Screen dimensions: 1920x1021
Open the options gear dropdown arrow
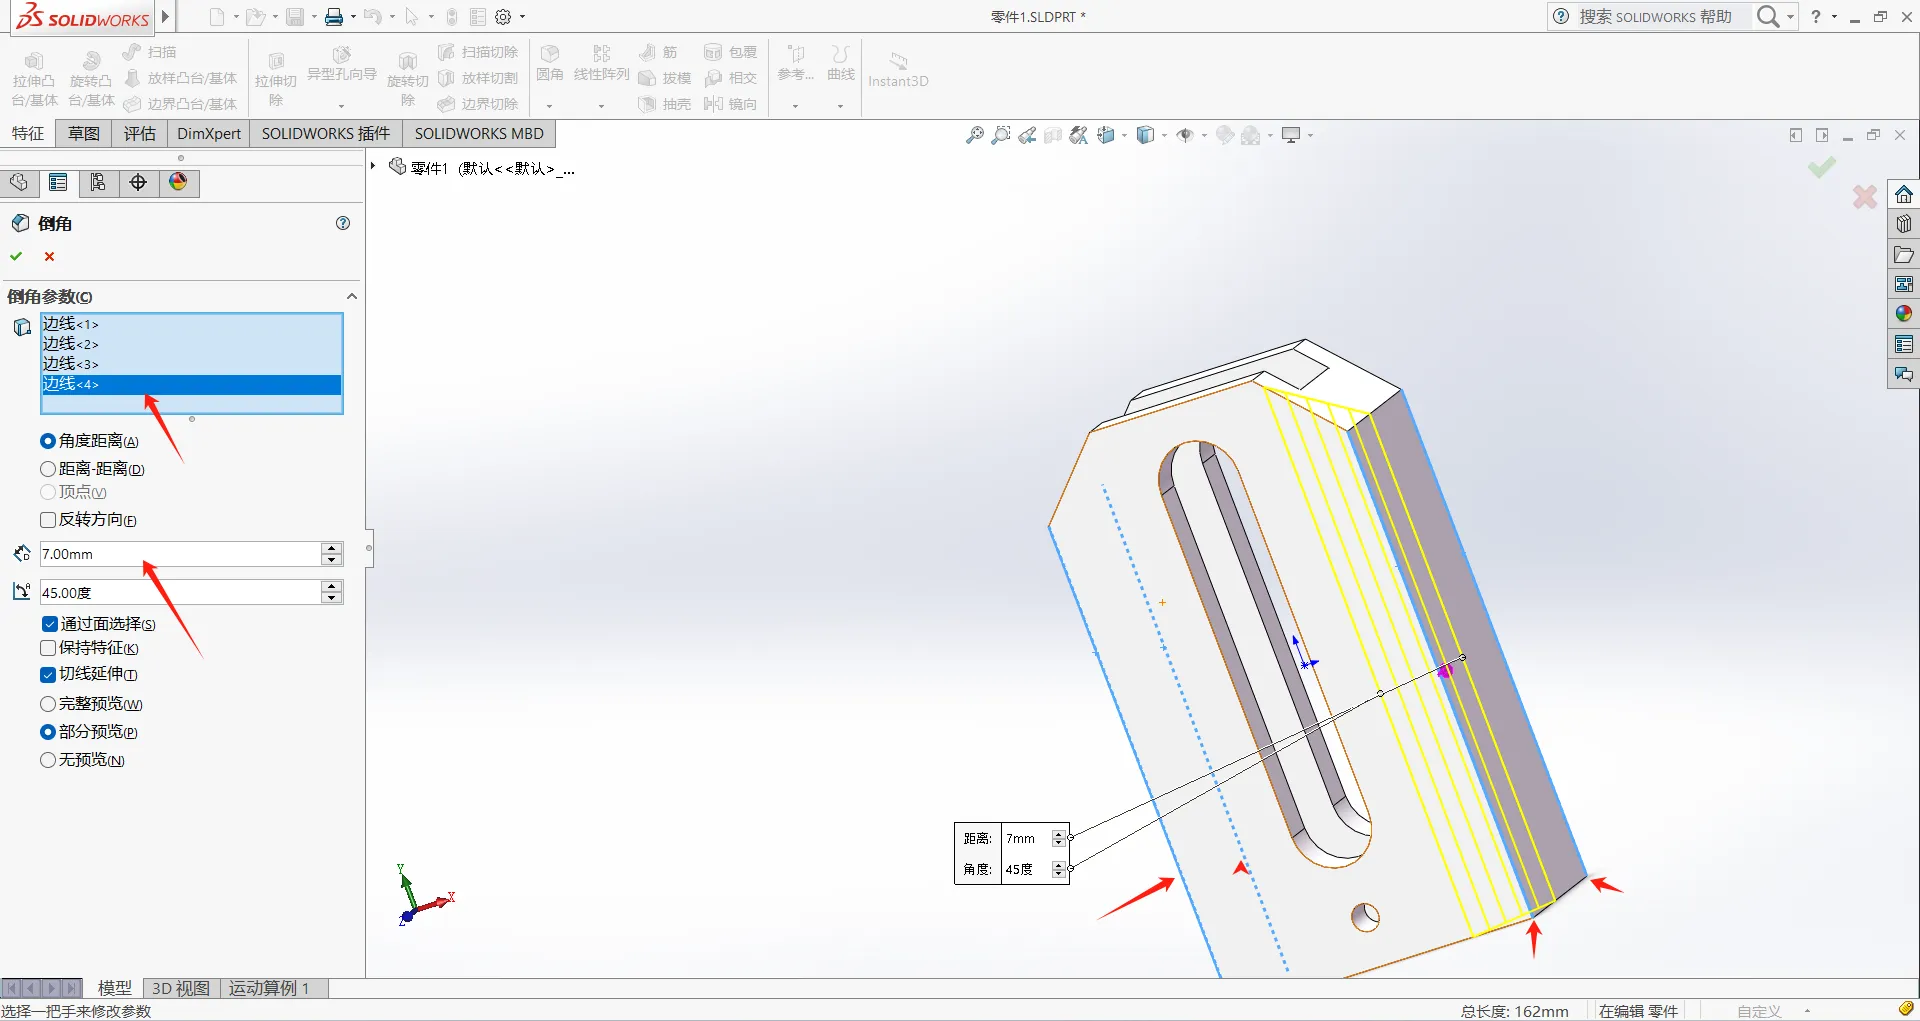coord(523,17)
